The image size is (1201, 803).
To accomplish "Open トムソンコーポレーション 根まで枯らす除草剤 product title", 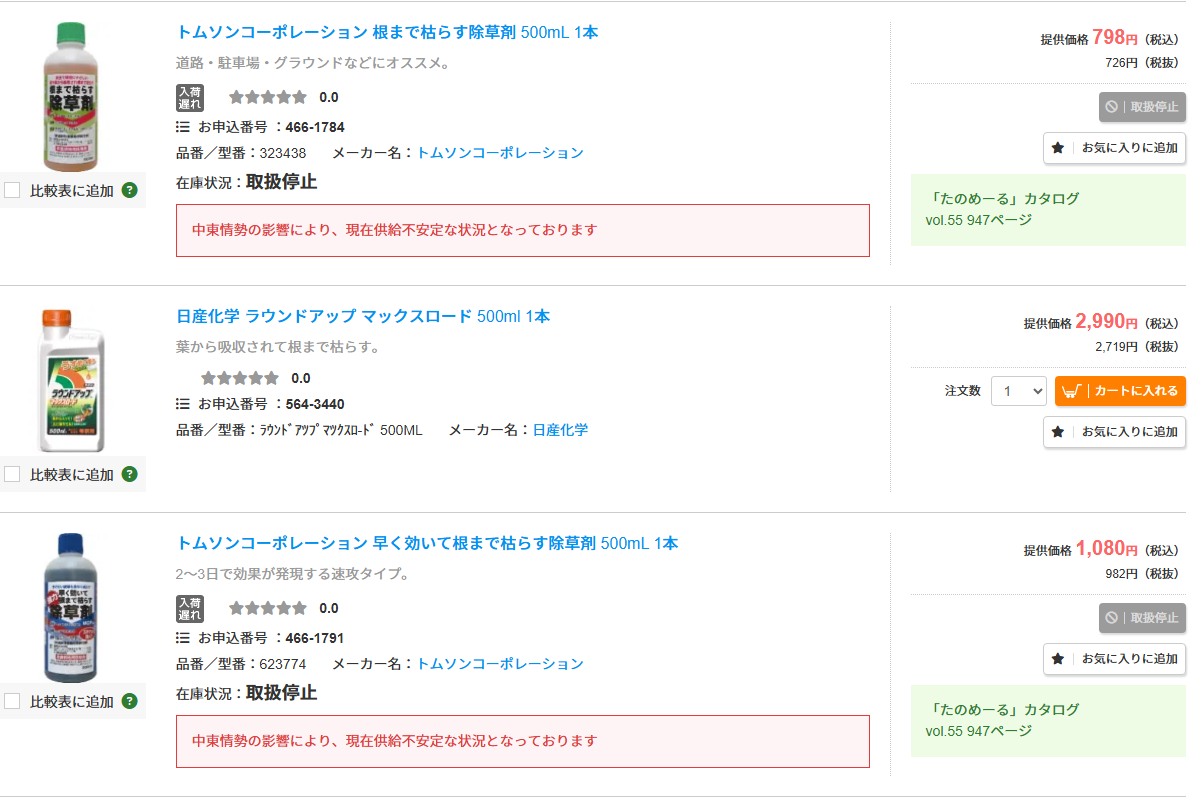I will [x=387, y=32].
